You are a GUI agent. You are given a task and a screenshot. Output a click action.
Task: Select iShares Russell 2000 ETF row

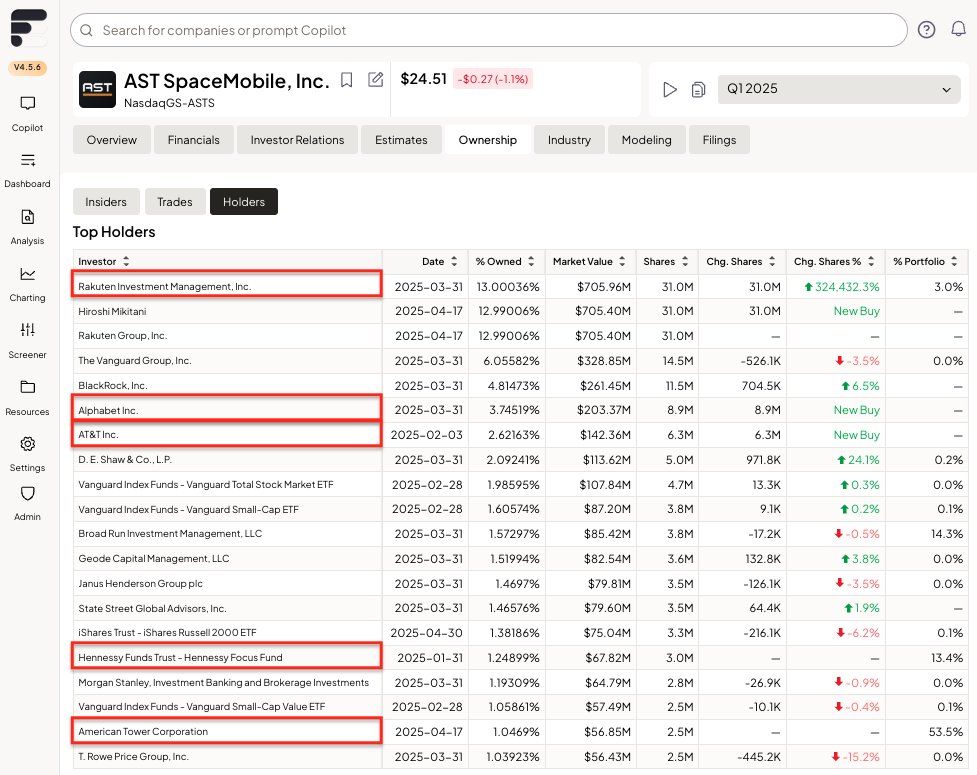point(520,633)
